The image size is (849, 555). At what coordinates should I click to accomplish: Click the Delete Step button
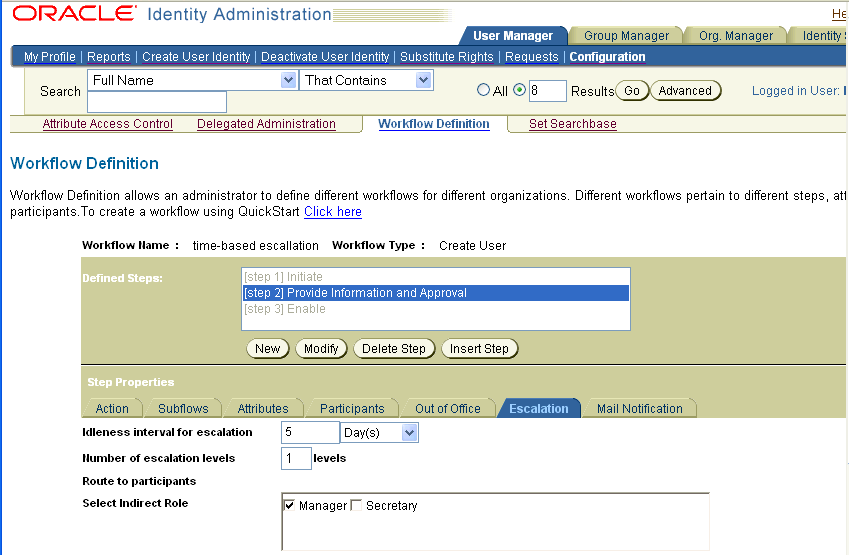[394, 348]
